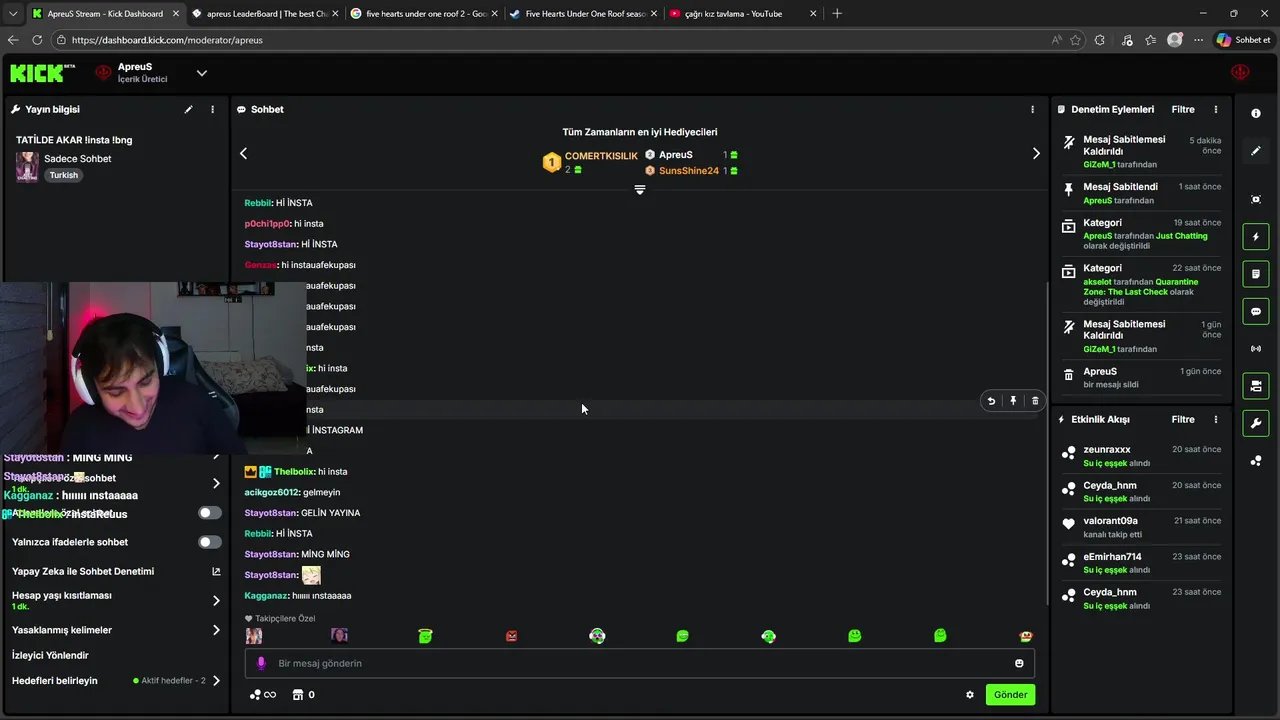Click username 'acikgoz6012' in chat
The height and width of the screenshot is (720, 1280).
coord(272,492)
